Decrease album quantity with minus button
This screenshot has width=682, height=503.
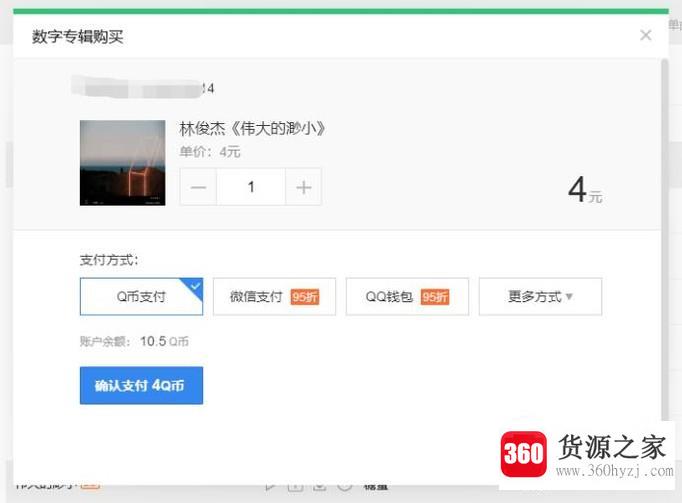coord(198,187)
